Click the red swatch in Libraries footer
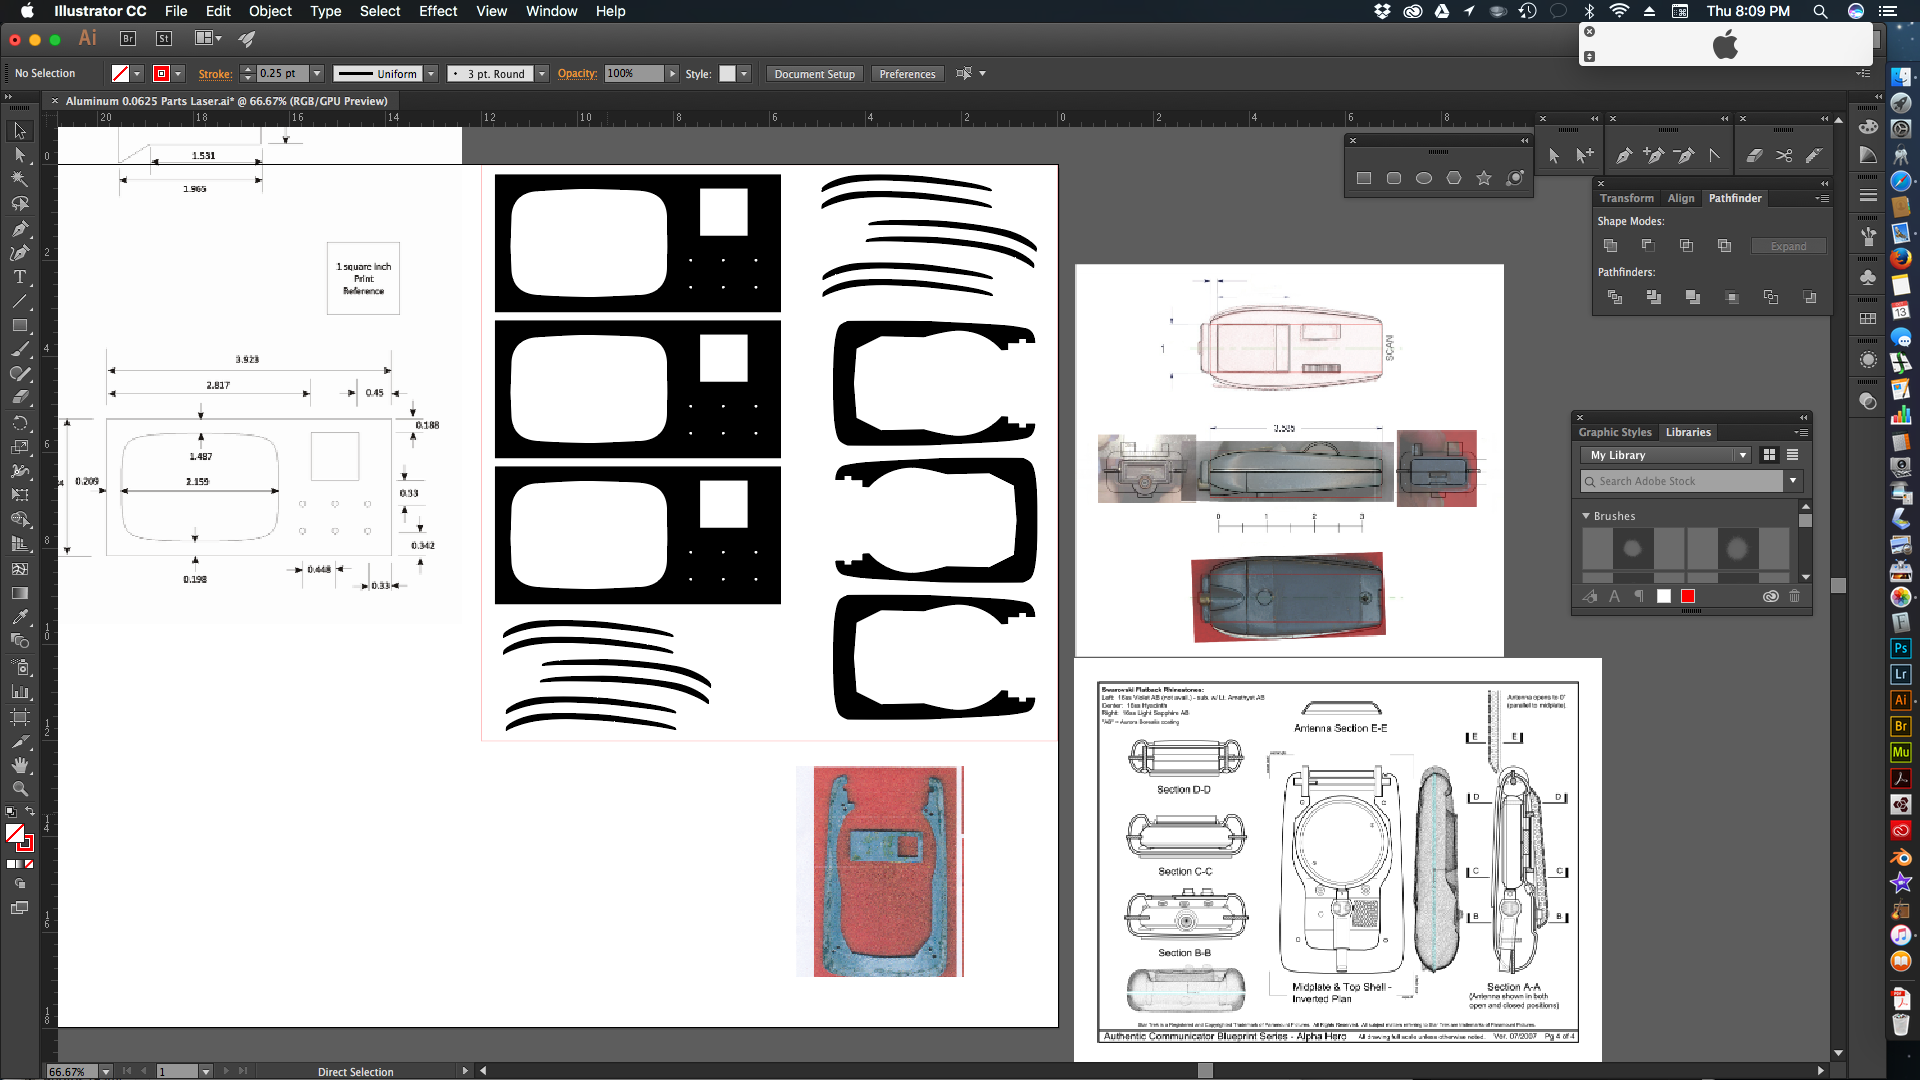This screenshot has height=1080, width=1920. (x=1688, y=596)
